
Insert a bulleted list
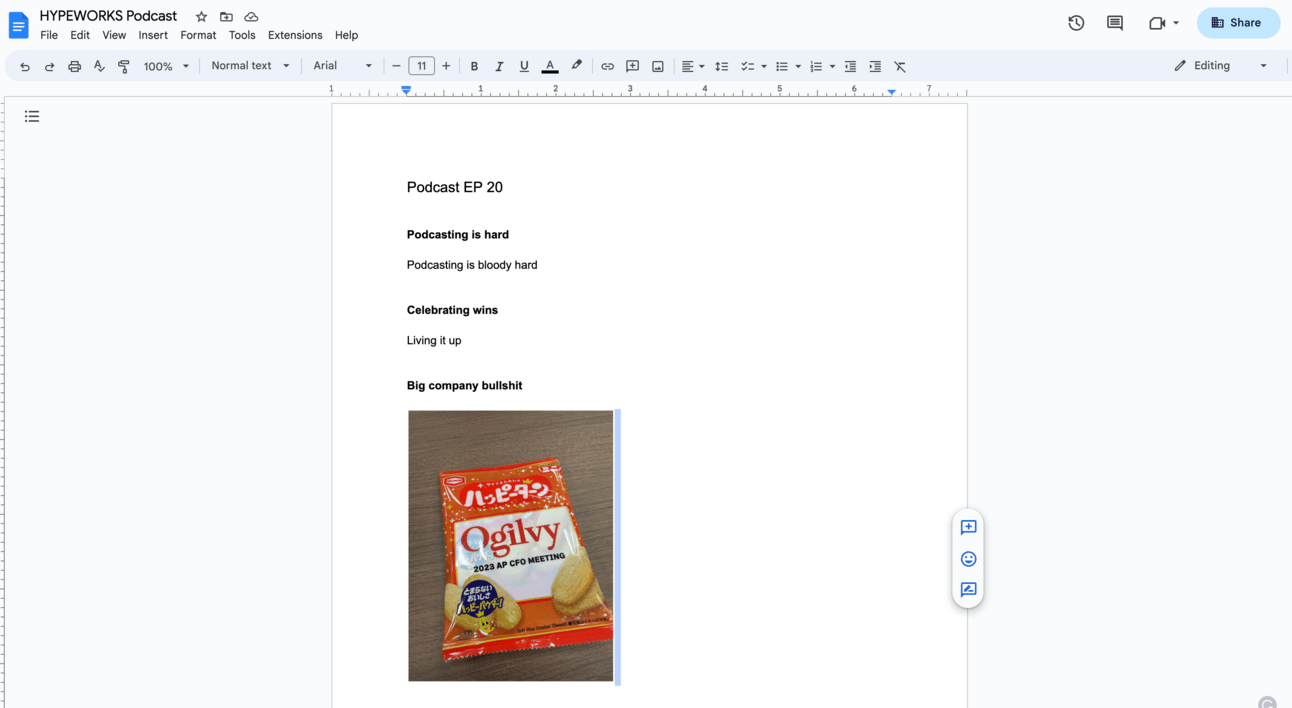pyautogui.click(x=782, y=66)
